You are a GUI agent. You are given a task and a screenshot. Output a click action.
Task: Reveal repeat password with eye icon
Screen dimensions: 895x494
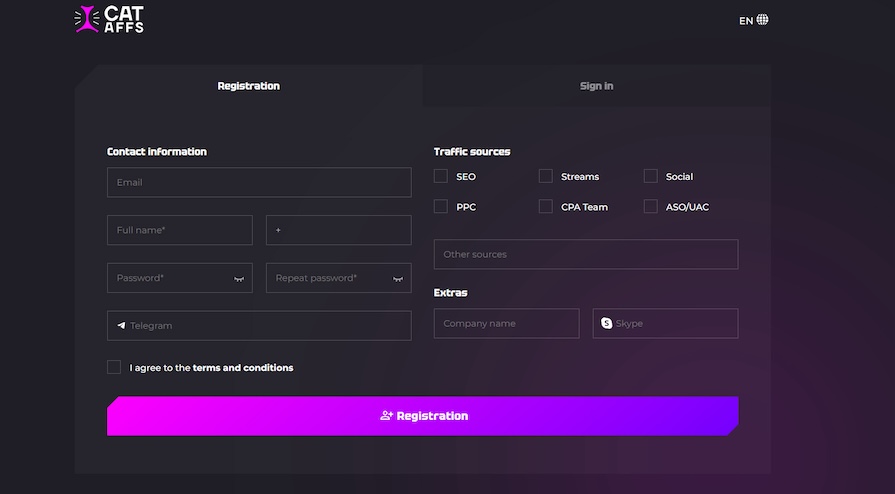point(398,279)
